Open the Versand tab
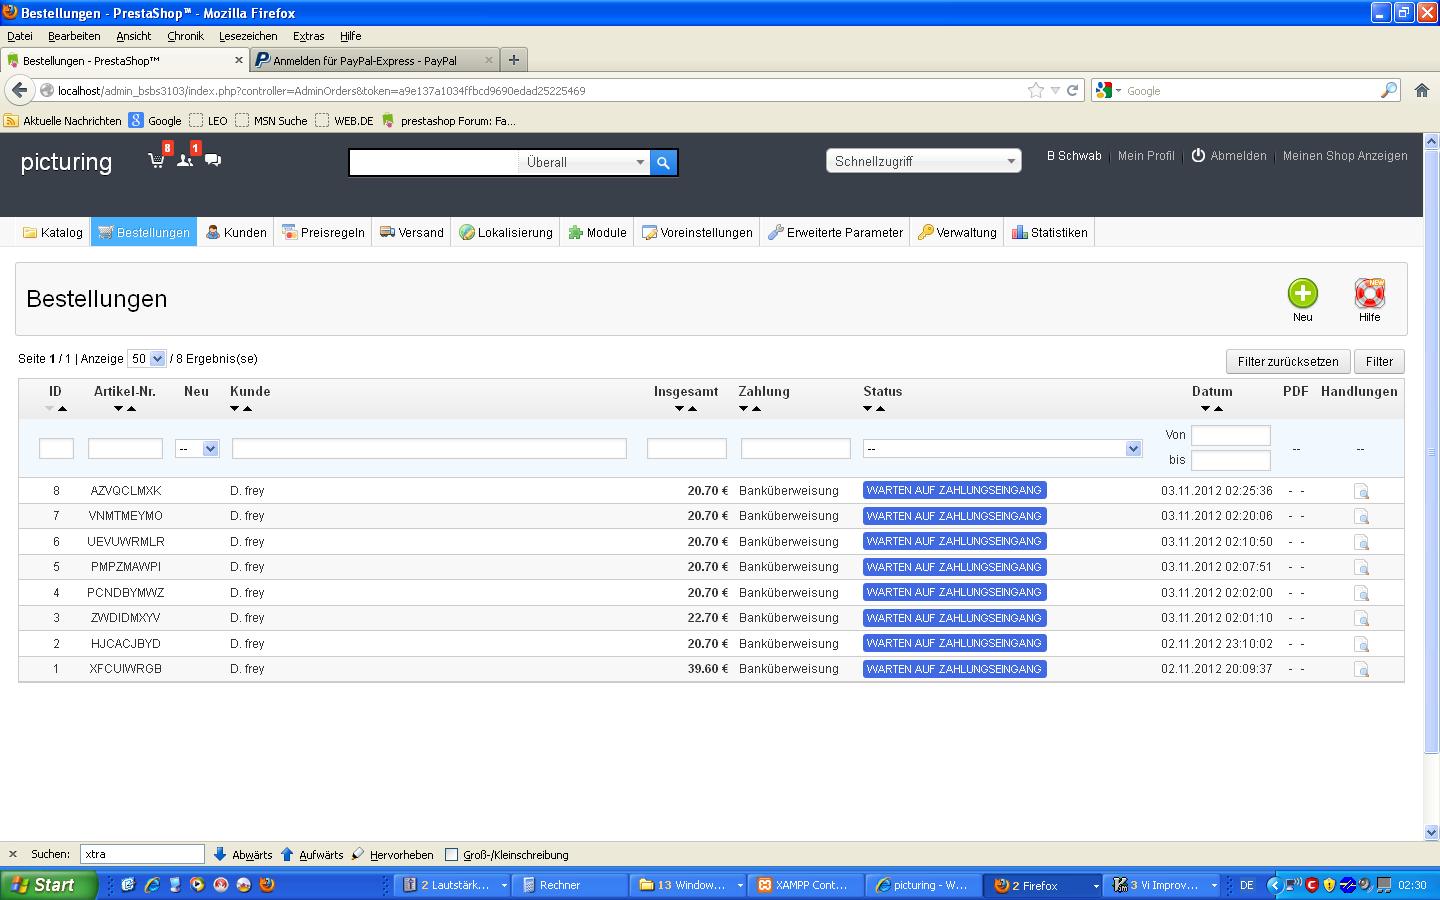This screenshot has height=900, width=1440. [x=411, y=232]
